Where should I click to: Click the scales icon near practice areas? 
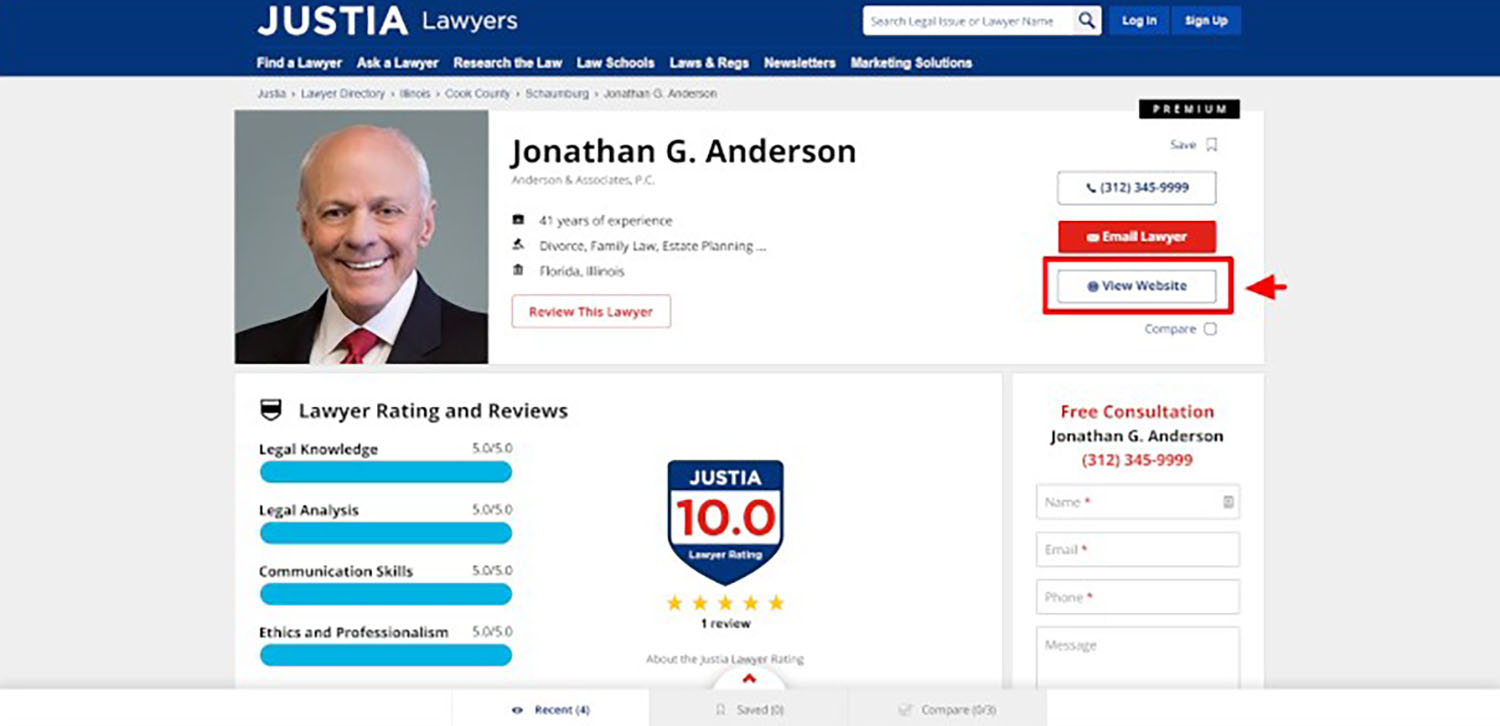click(x=517, y=244)
